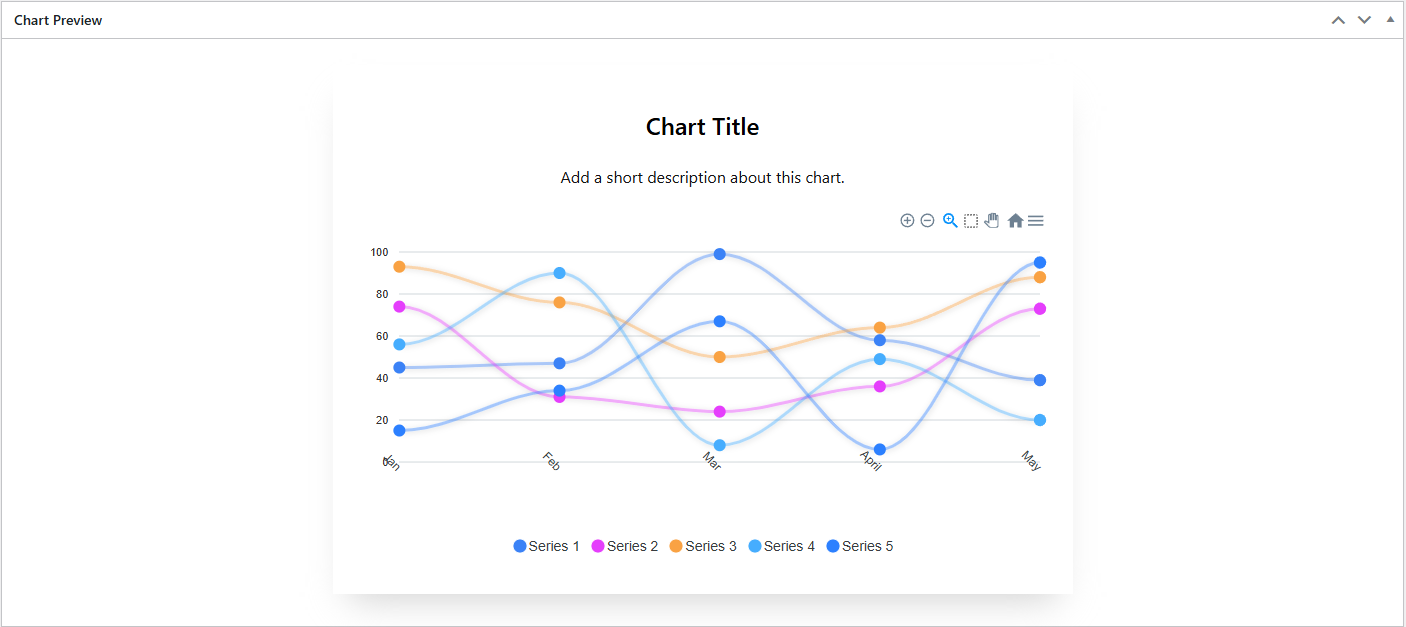The width and height of the screenshot is (1406, 627).
Task: Click the Series 1 peak data point at Mar
Action: click(719, 253)
